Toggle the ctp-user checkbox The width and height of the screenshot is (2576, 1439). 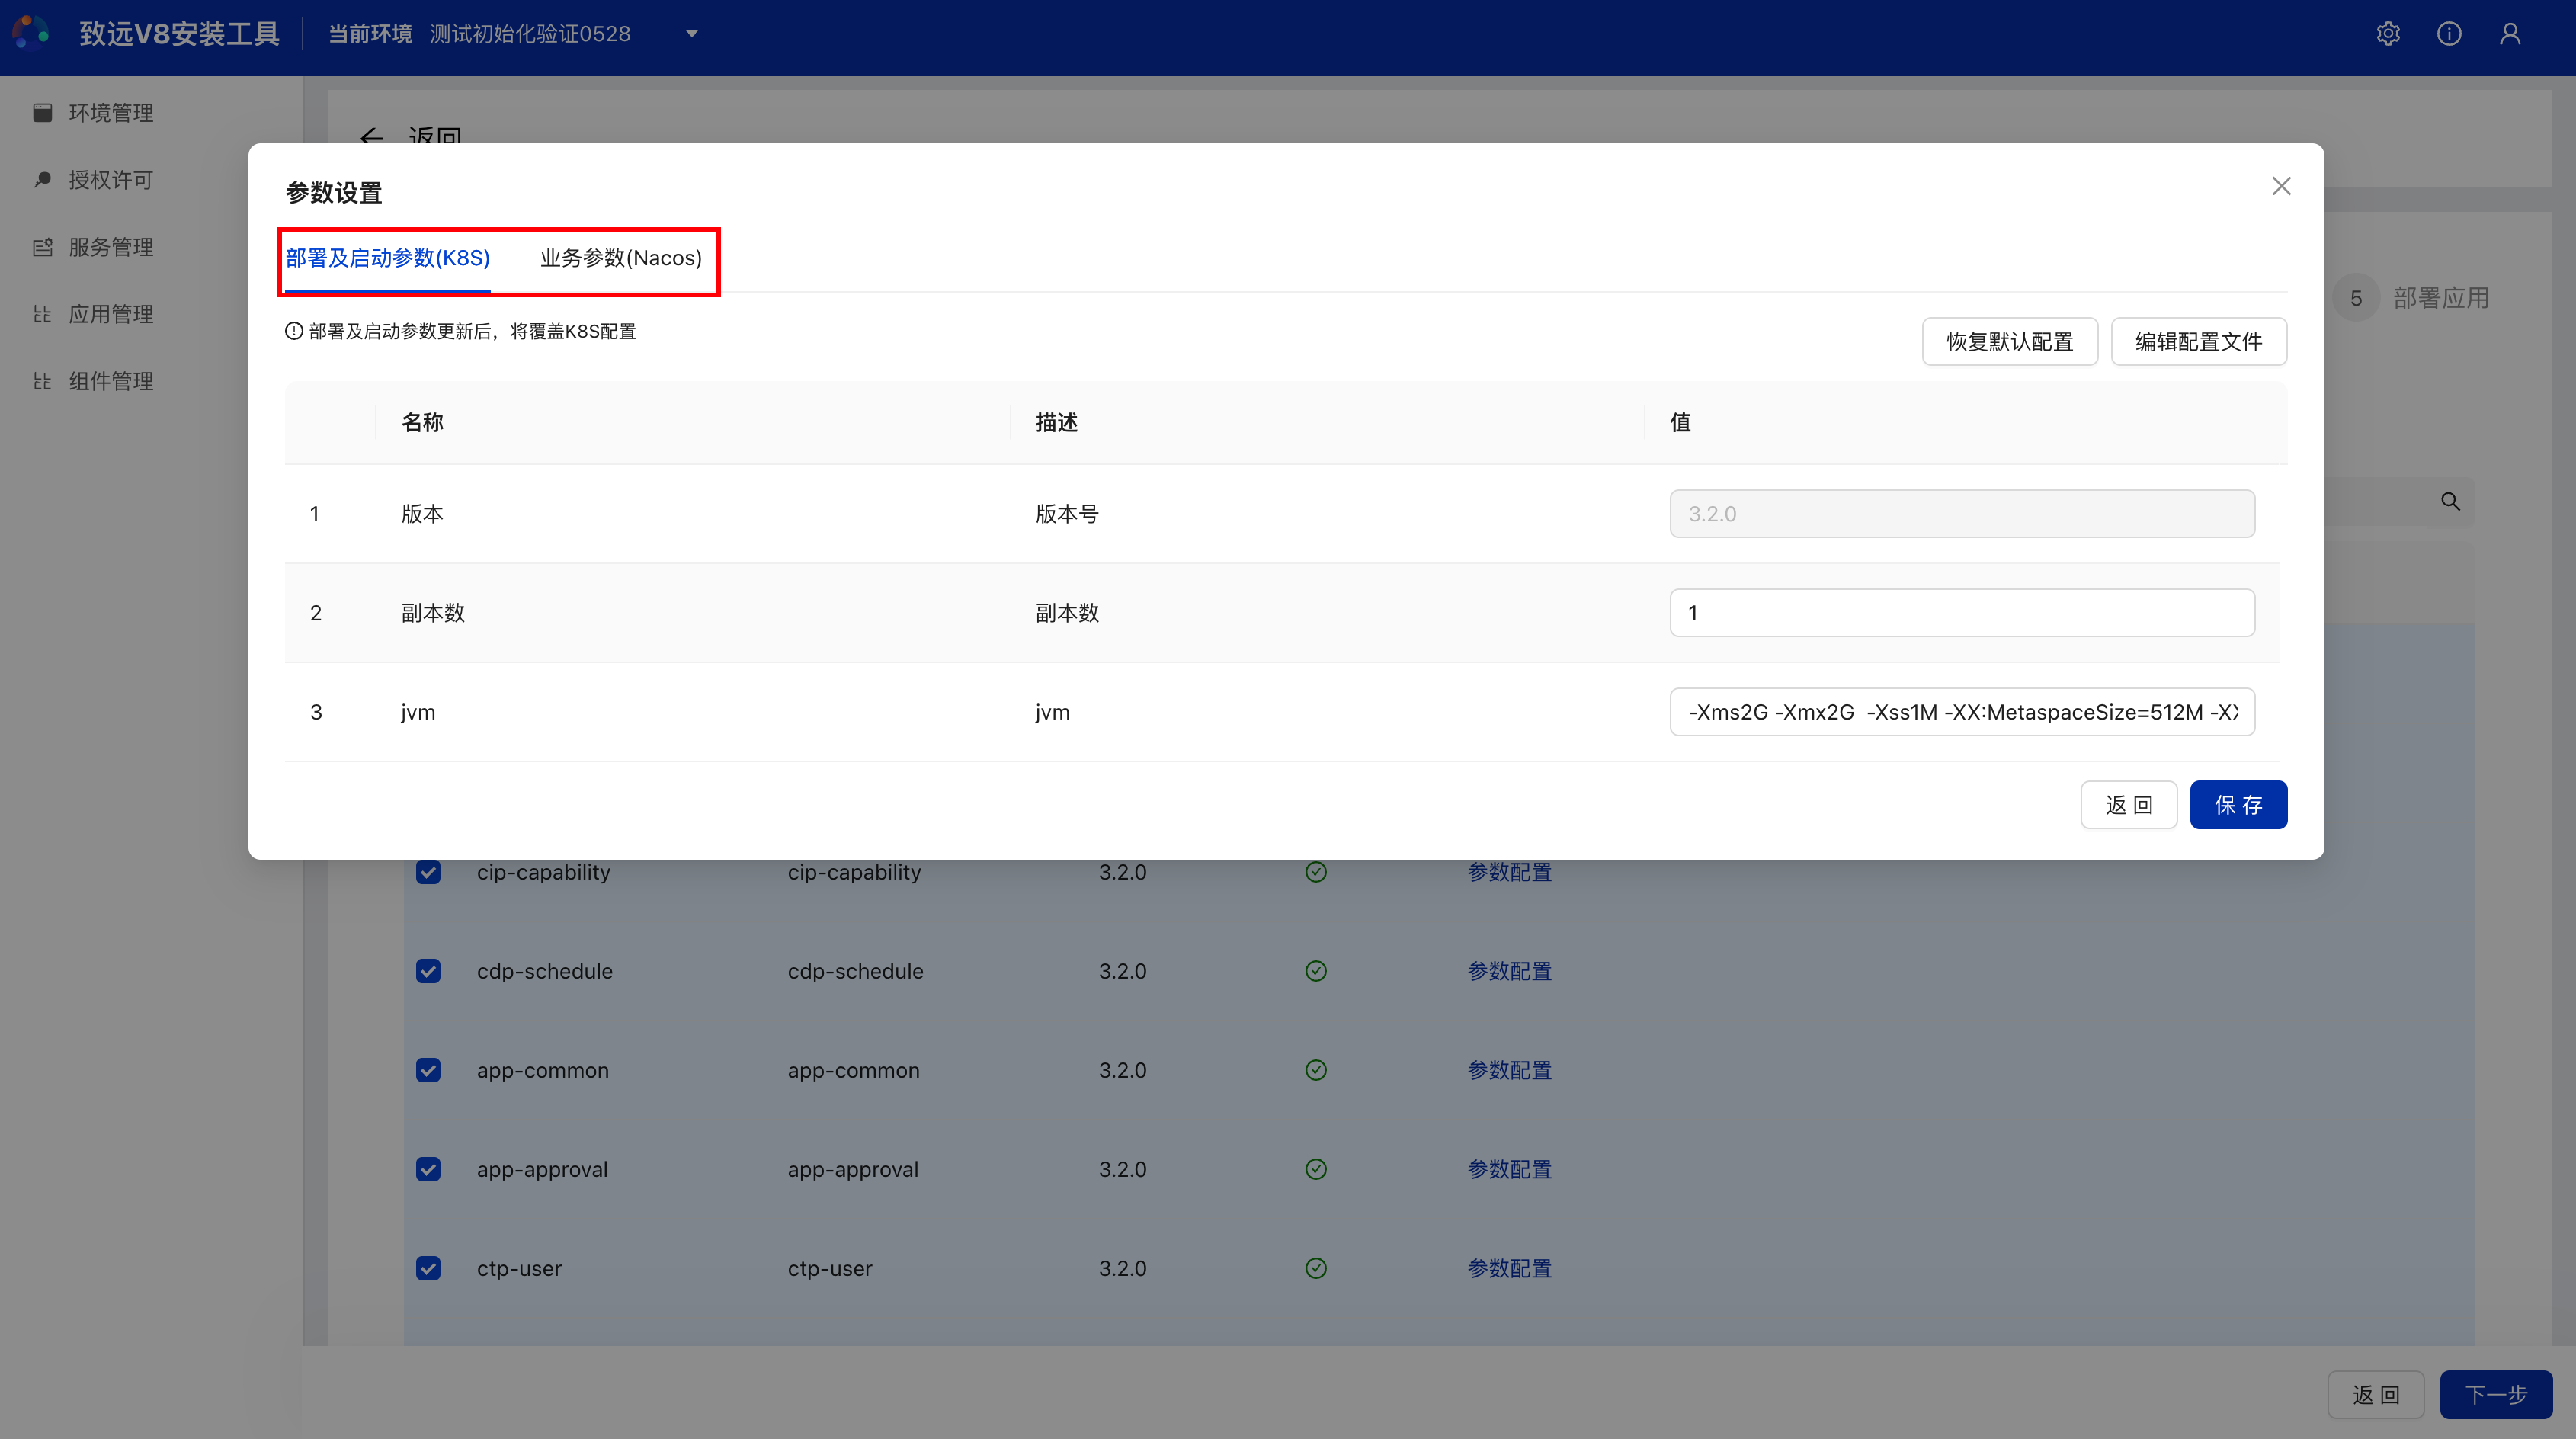coord(428,1268)
